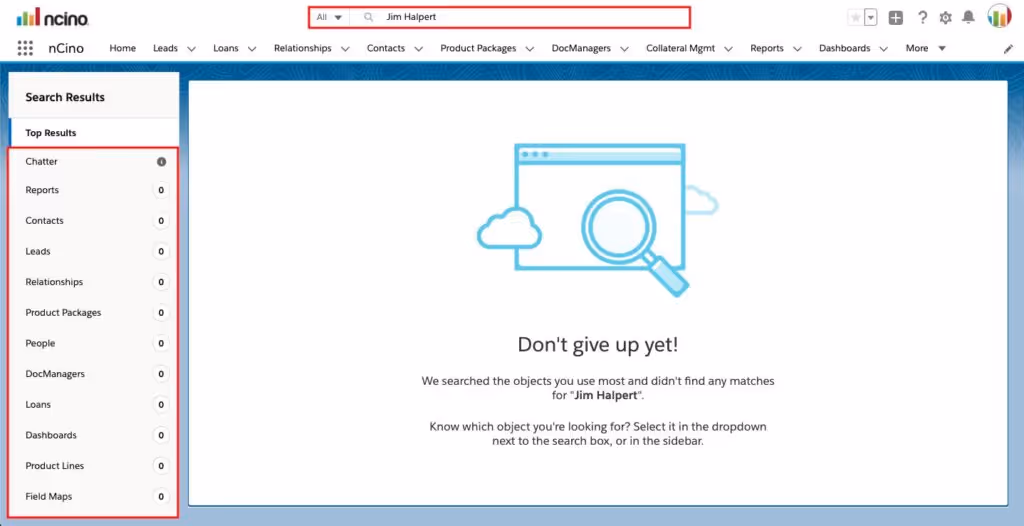
Task: Expand the Product Packages tab chevron
Action: point(530,48)
